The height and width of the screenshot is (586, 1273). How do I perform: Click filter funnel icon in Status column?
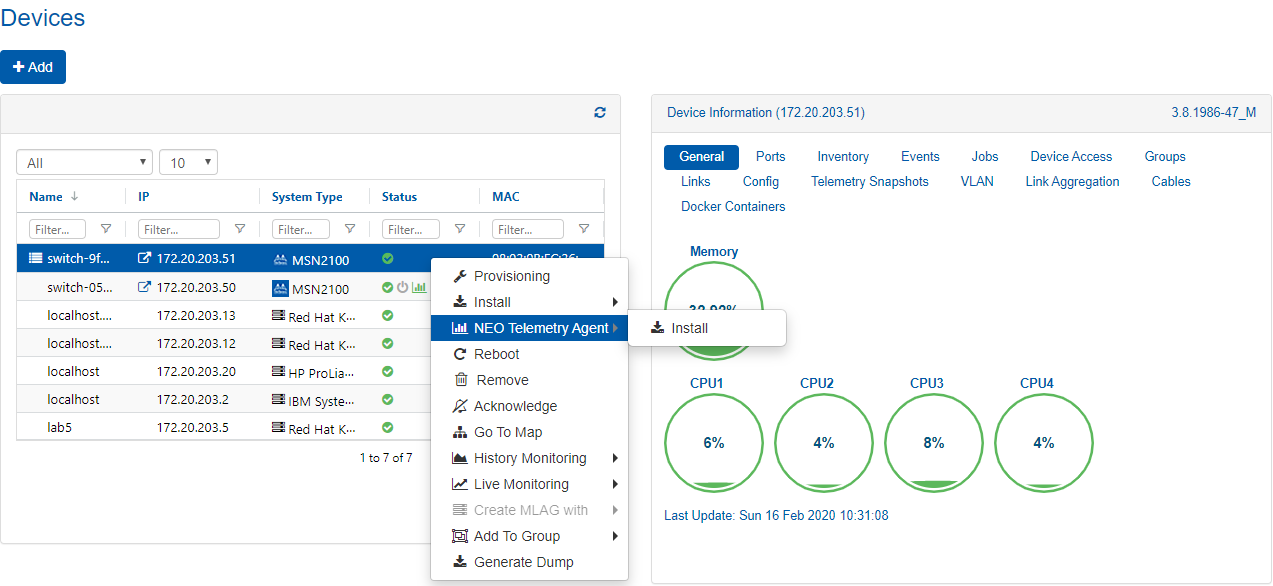[460, 229]
